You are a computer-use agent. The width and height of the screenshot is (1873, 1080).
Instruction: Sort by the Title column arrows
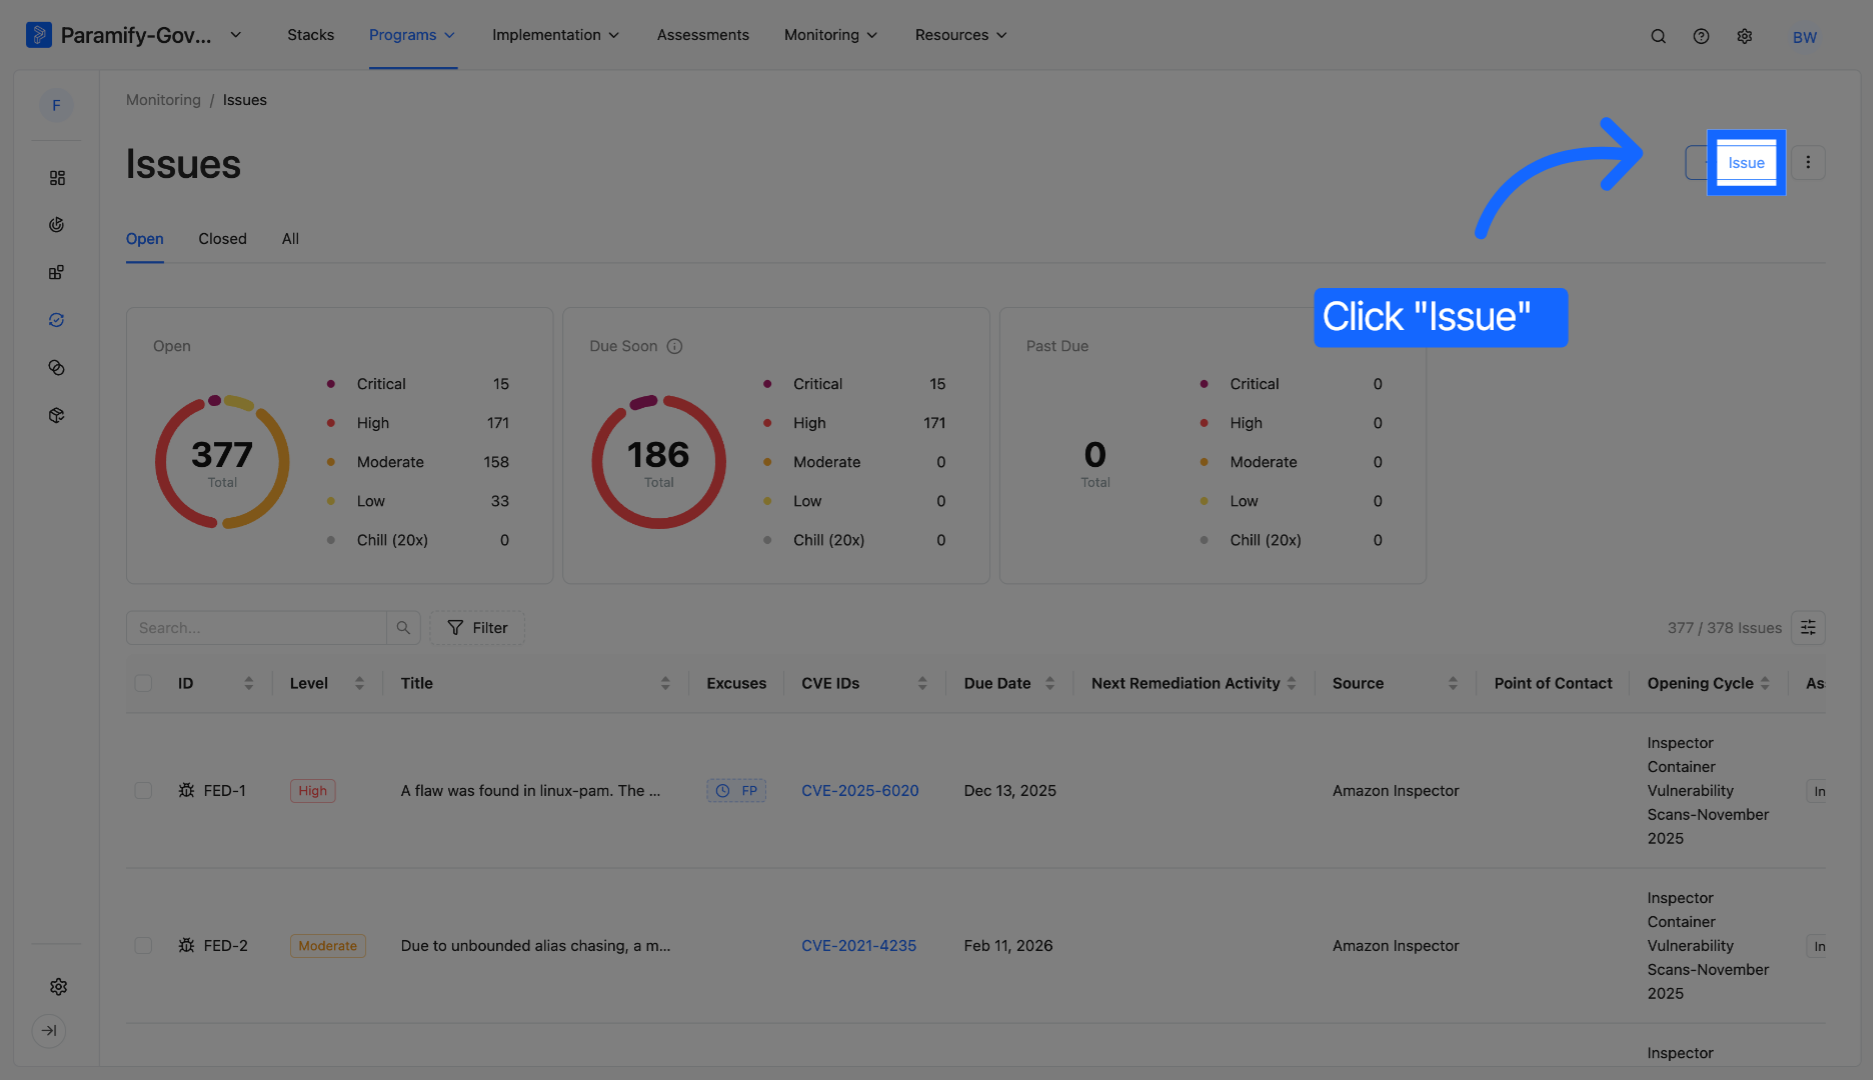tap(665, 683)
